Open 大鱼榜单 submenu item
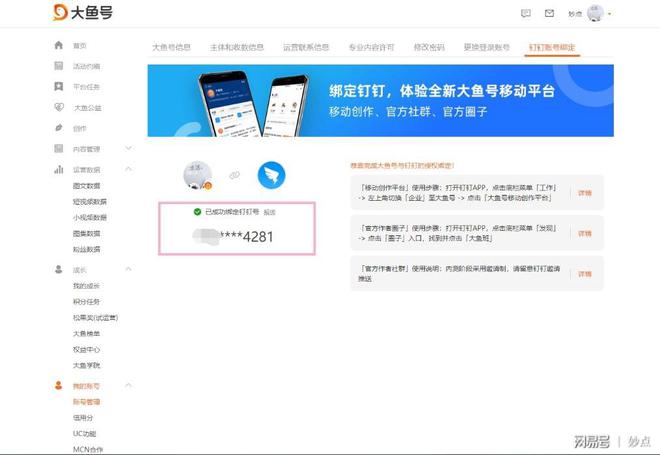 pos(86,333)
